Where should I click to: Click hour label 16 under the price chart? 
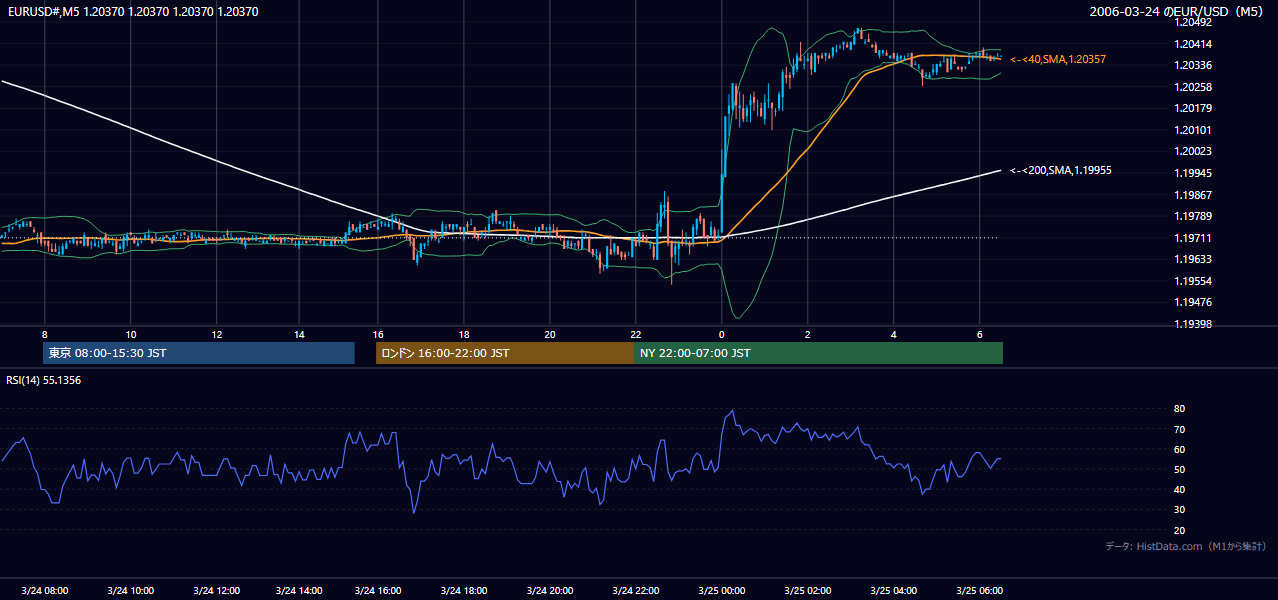(x=378, y=334)
